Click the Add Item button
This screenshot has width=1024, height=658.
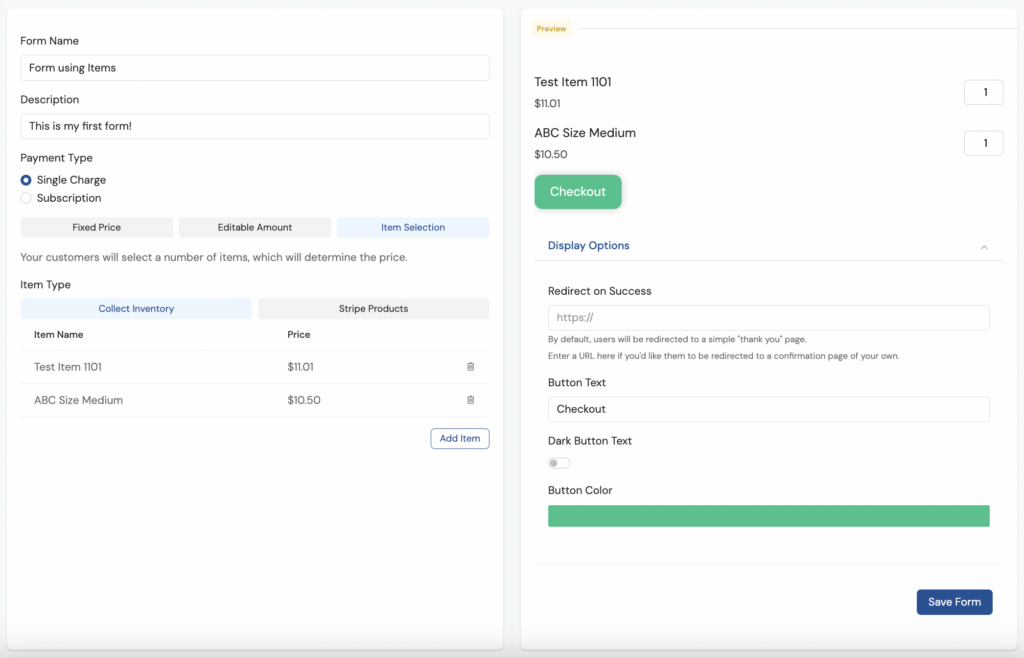[459, 438]
